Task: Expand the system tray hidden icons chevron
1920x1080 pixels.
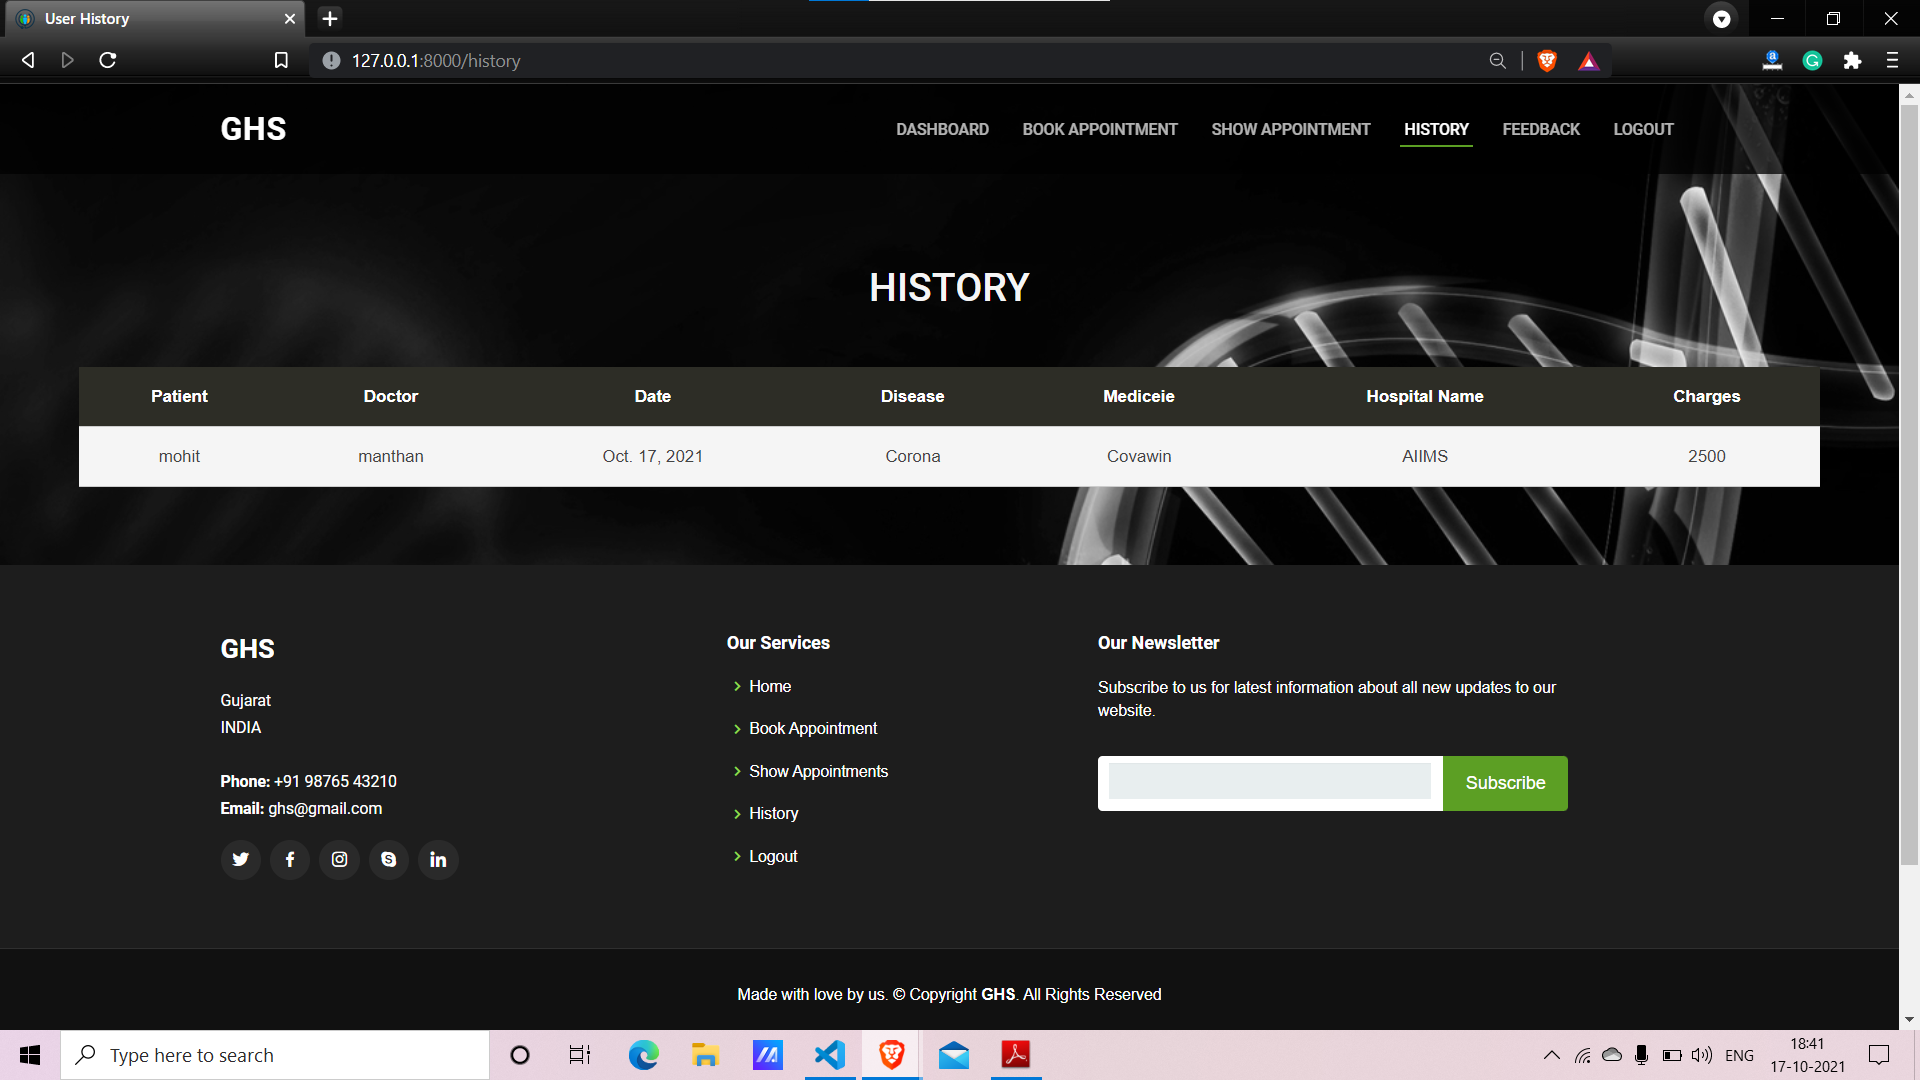Action: 1551,1055
